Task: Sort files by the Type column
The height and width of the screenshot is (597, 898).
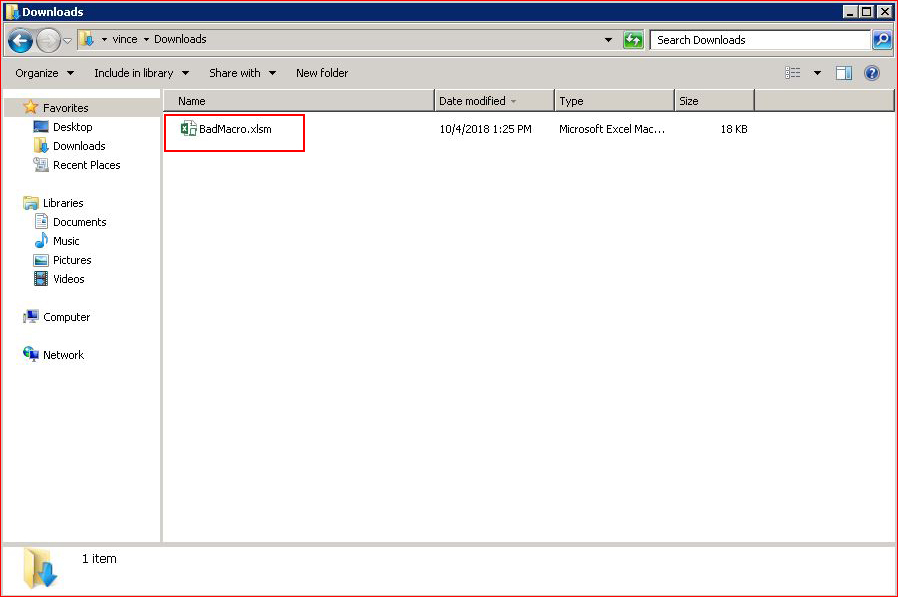Action: (x=614, y=101)
